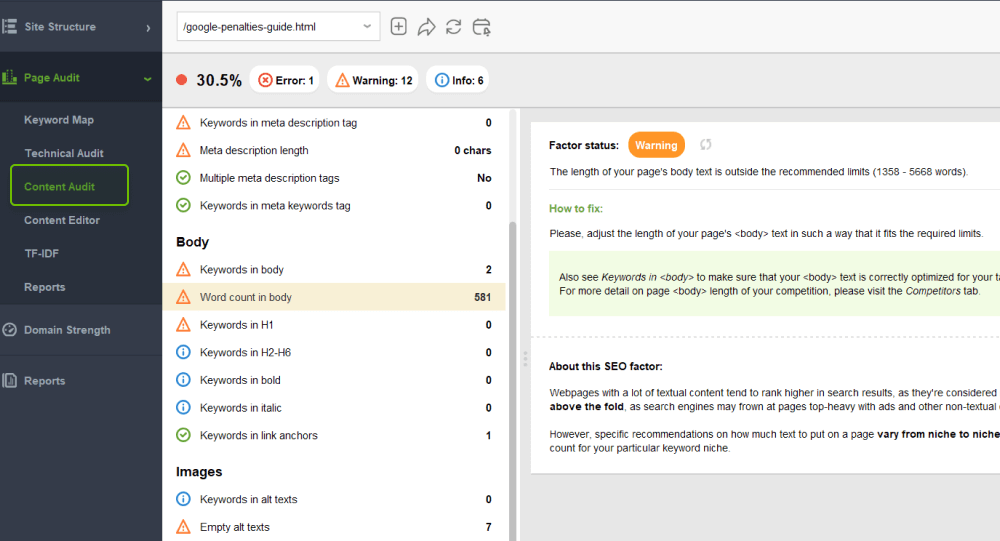Click the panel splitter handle dots
The height and width of the screenshot is (541, 1000).
(x=526, y=358)
